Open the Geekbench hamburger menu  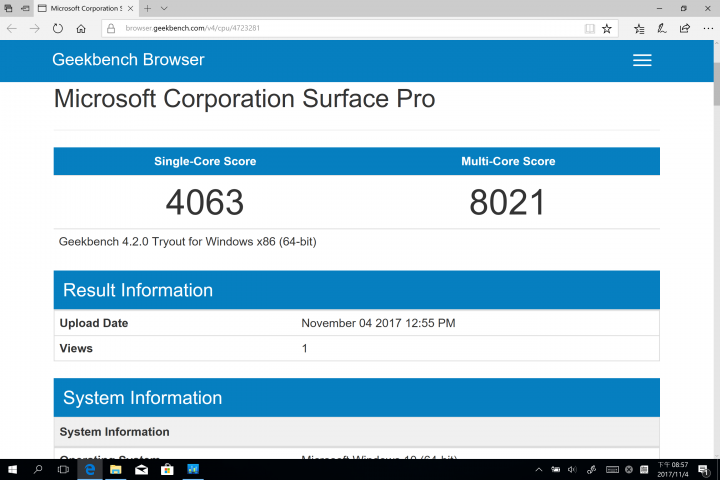642,60
